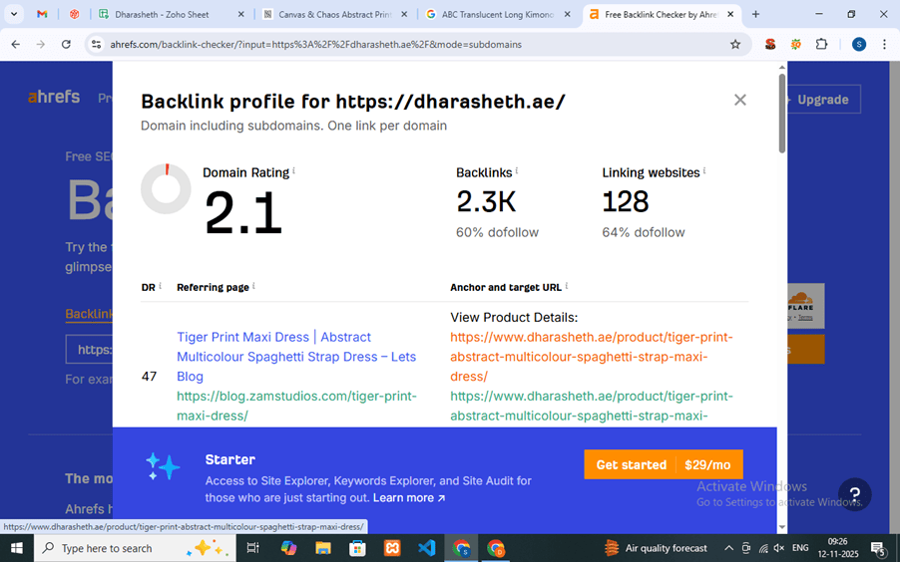
Task: Open network status in system tray
Action: [763, 548]
